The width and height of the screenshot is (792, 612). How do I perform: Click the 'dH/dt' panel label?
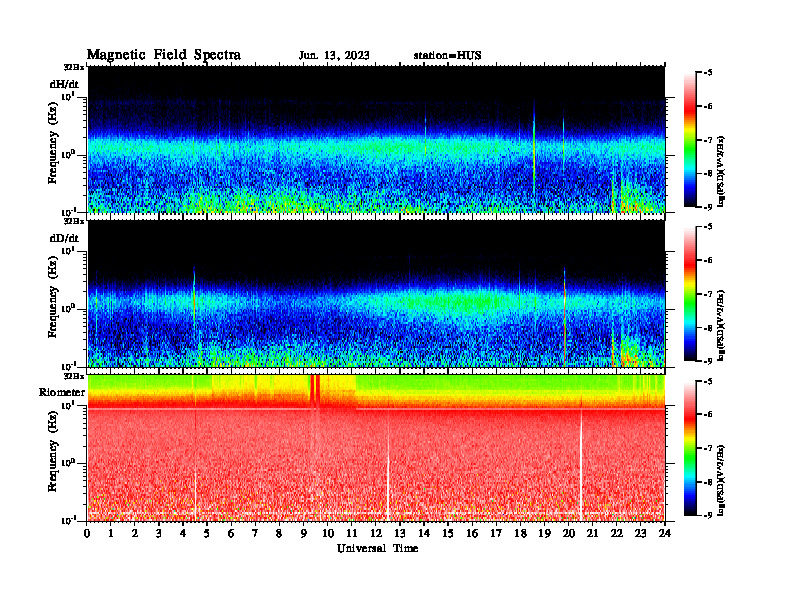click(x=64, y=84)
